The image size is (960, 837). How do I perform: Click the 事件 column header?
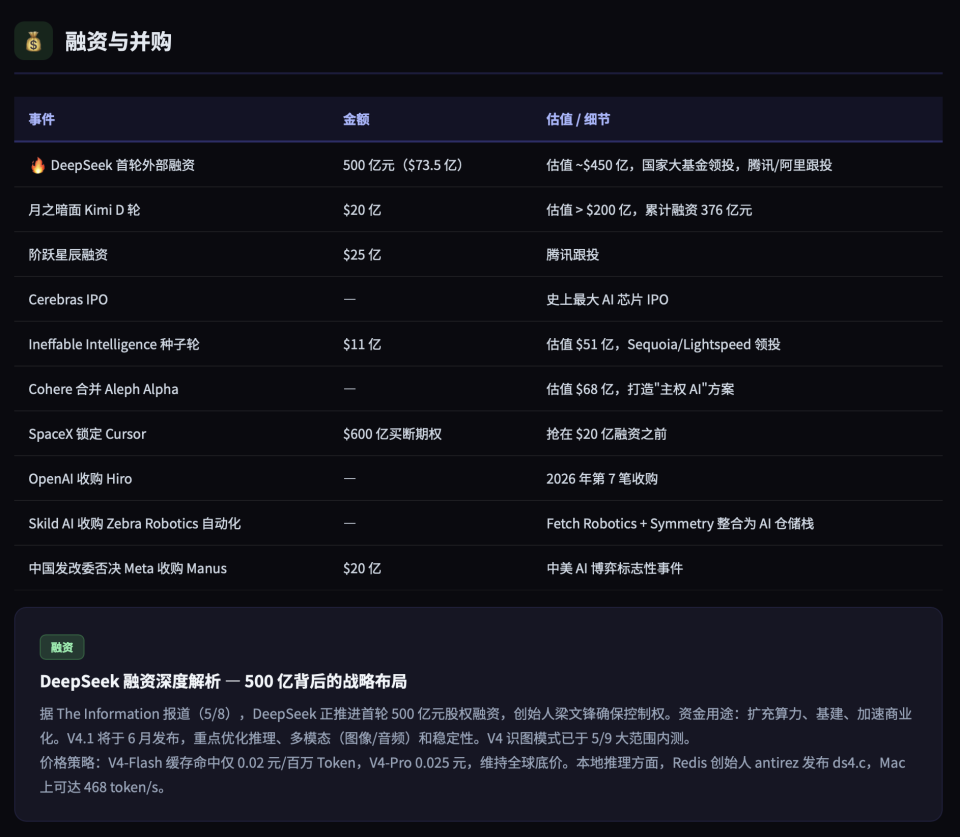42,119
